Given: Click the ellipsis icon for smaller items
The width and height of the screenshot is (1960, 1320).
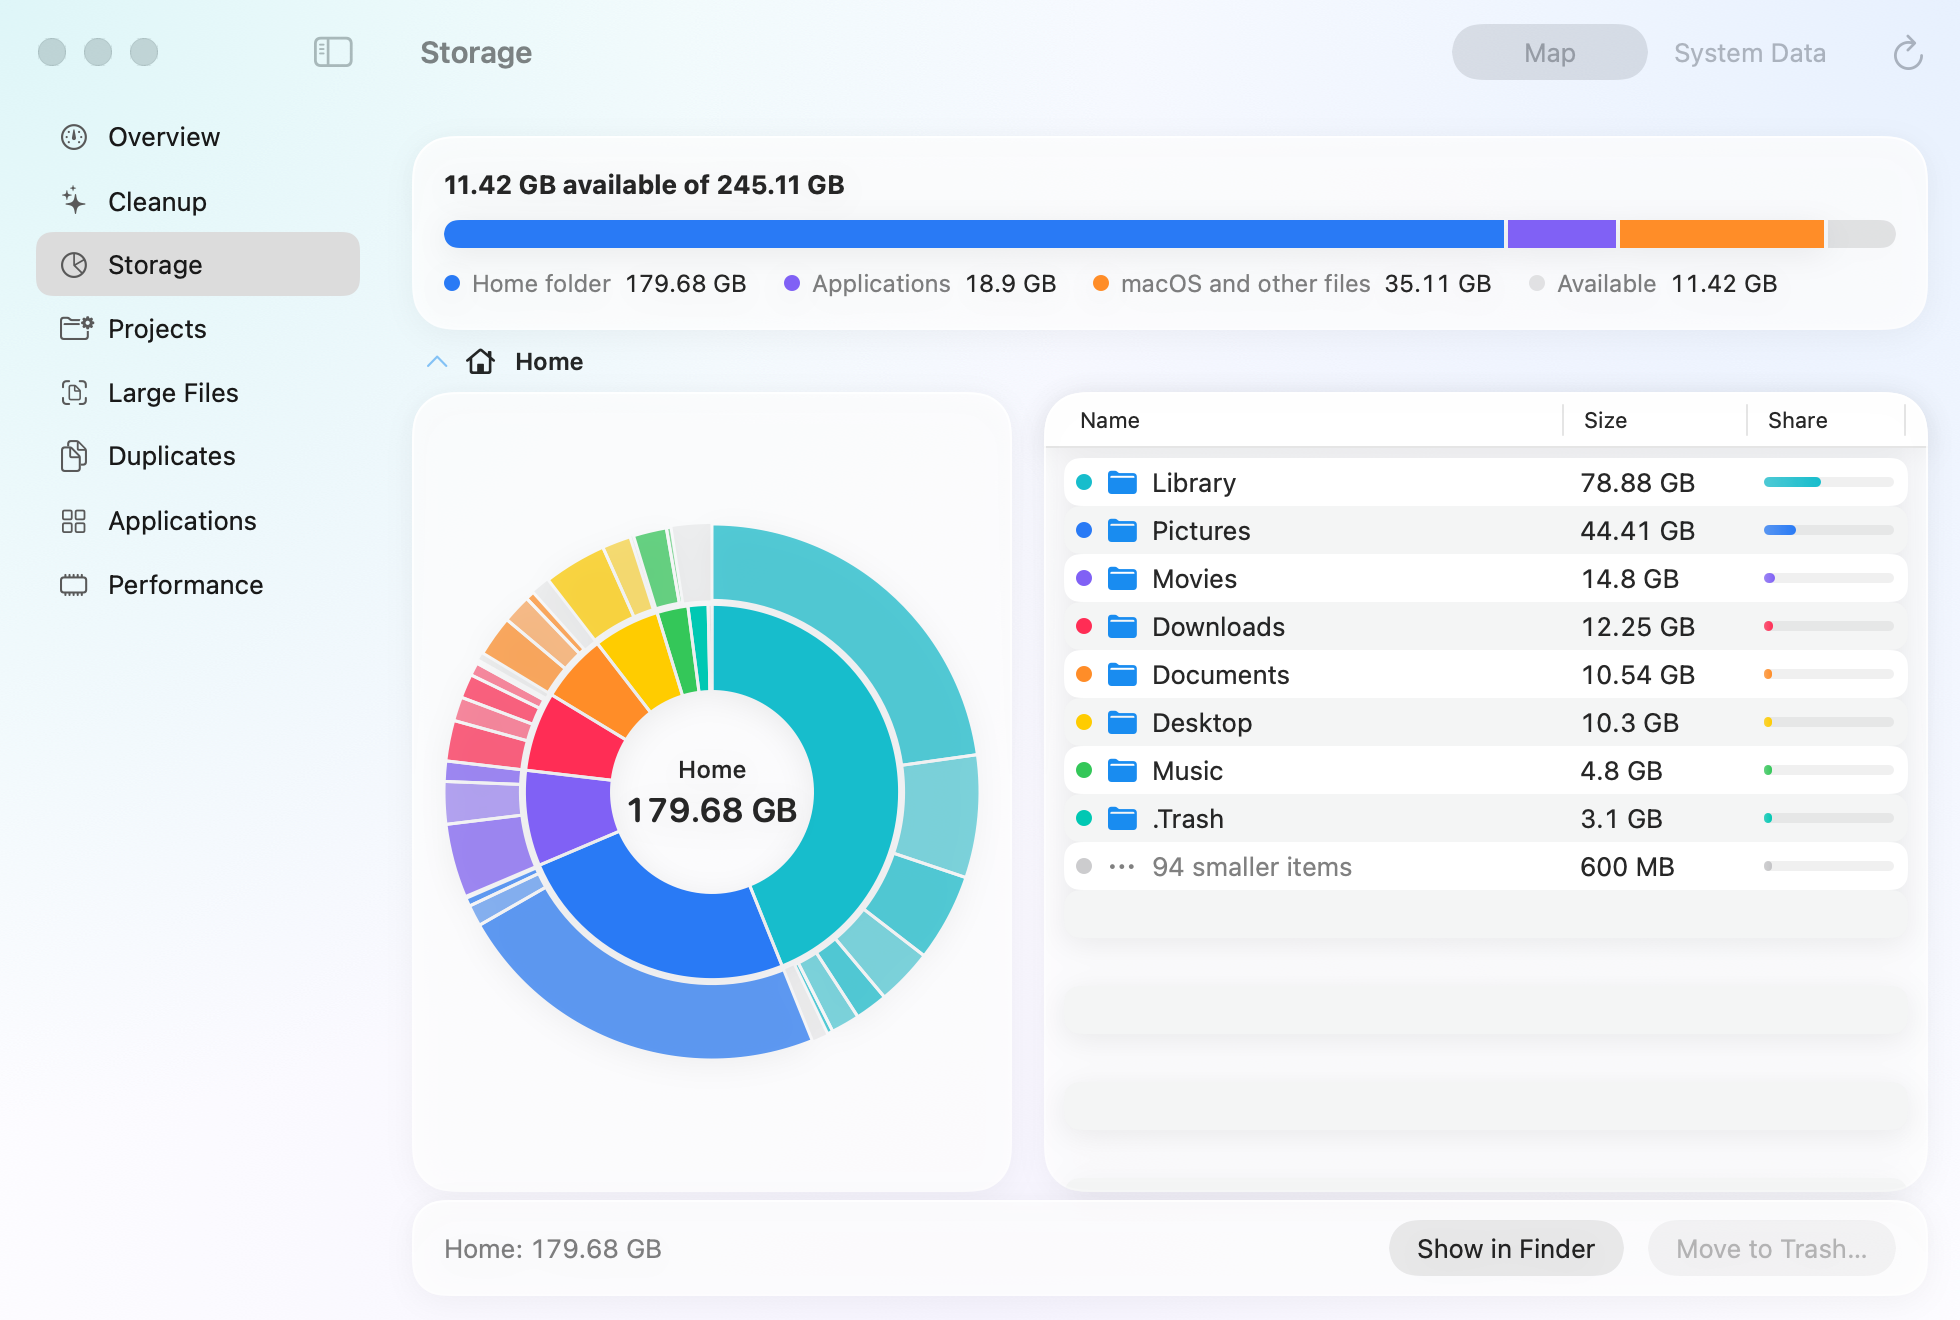Looking at the screenshot, I should point(1122,866).
